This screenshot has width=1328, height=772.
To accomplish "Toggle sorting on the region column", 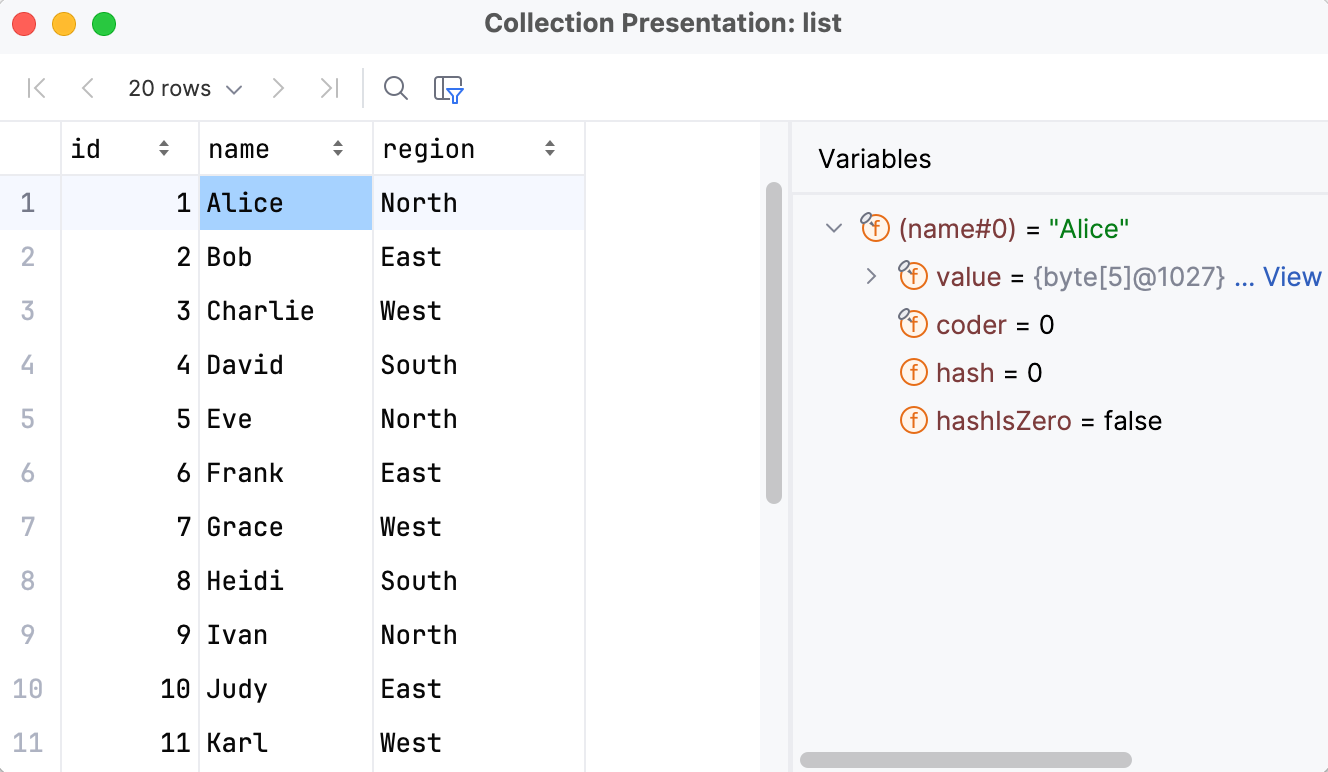I will [549, 147].
